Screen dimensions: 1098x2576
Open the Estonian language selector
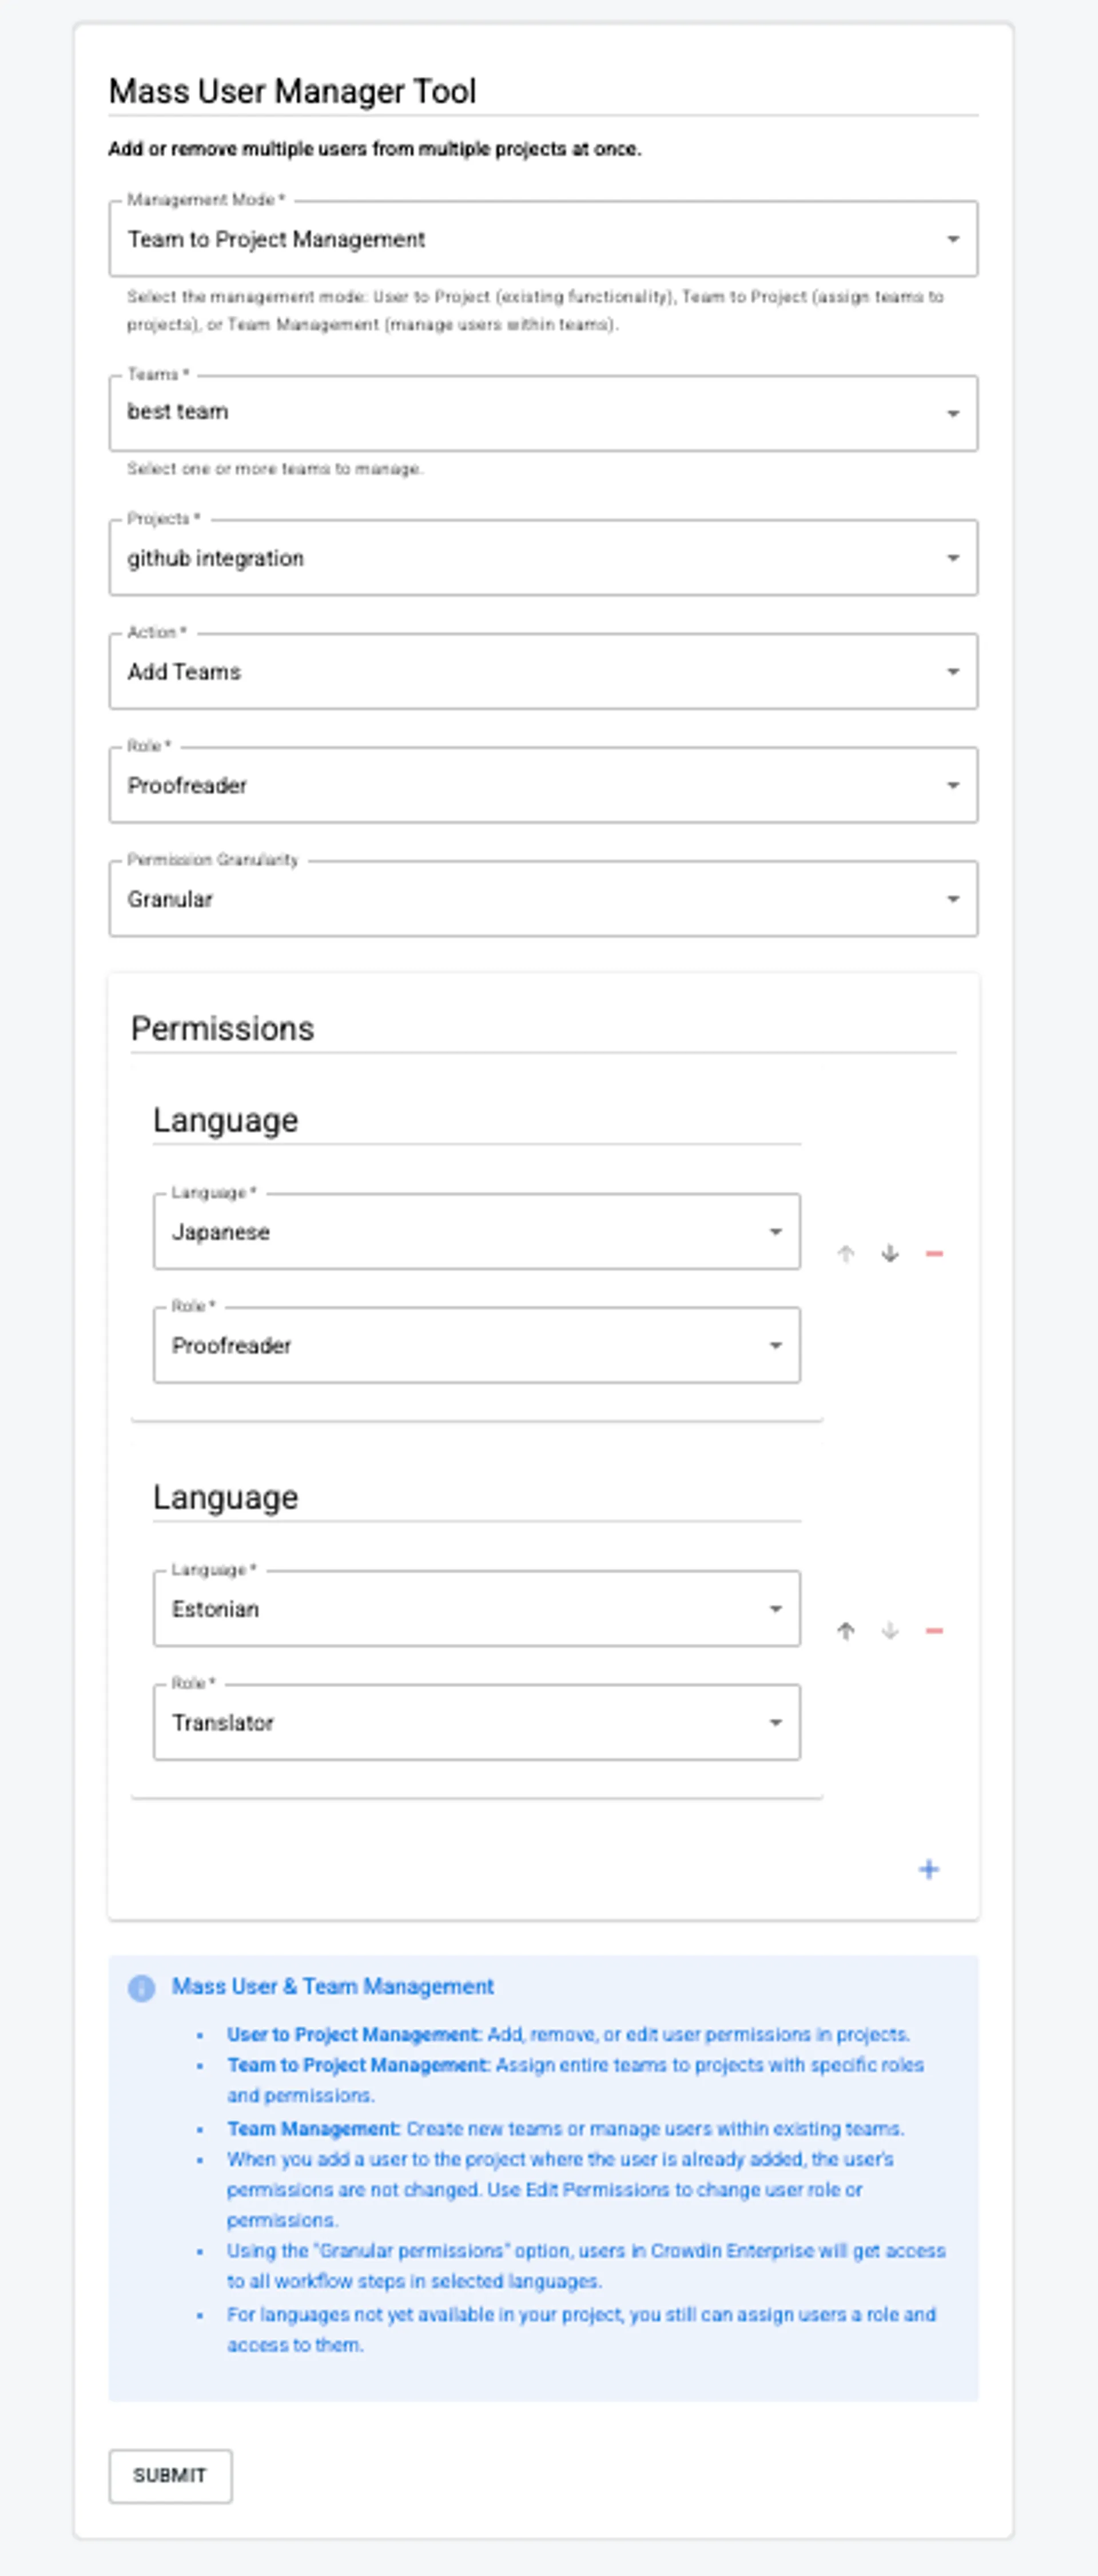pos(776,1608)
